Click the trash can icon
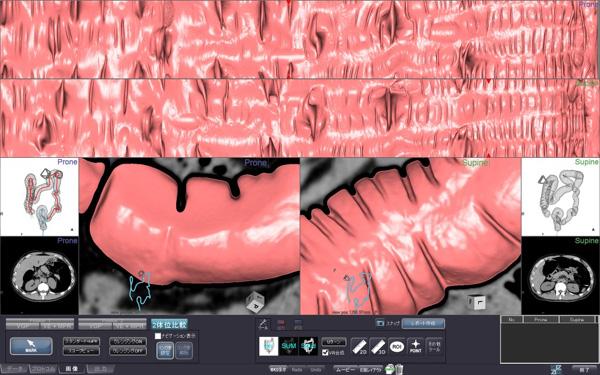600x375 pixels. 399,370
